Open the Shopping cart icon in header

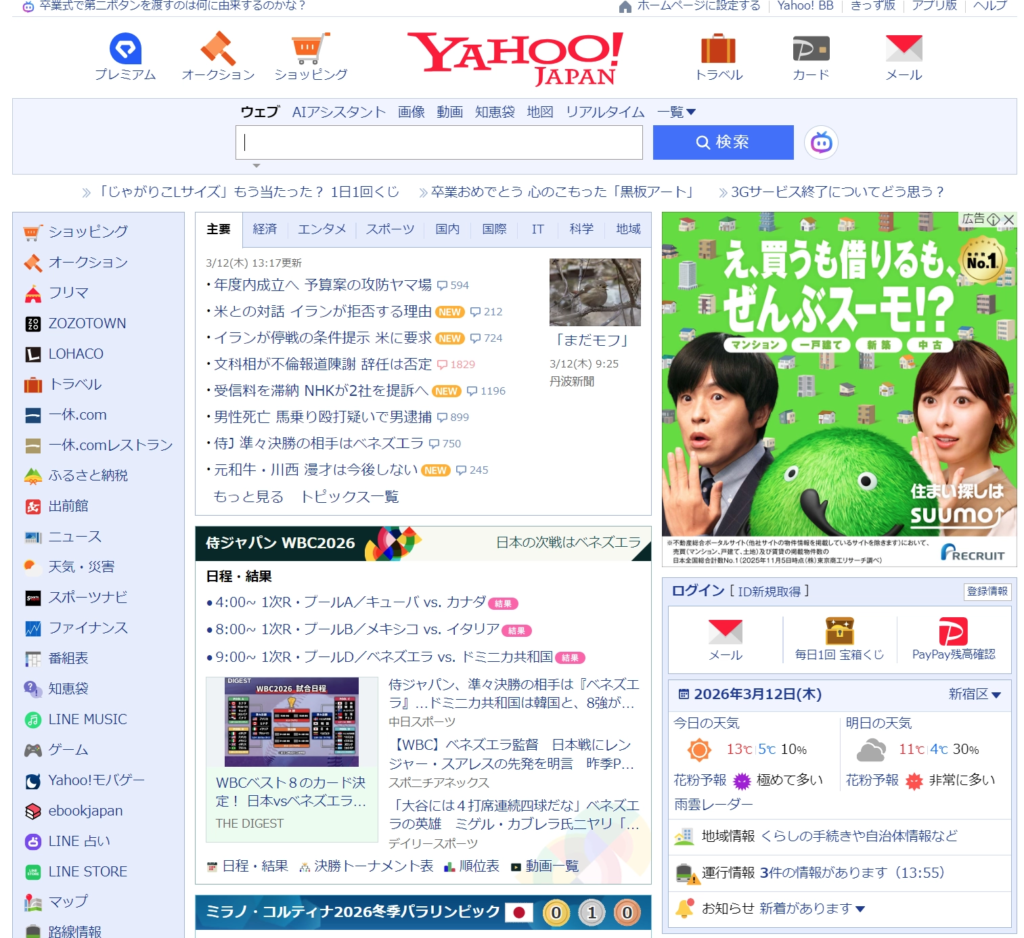(x=310, y=49)
